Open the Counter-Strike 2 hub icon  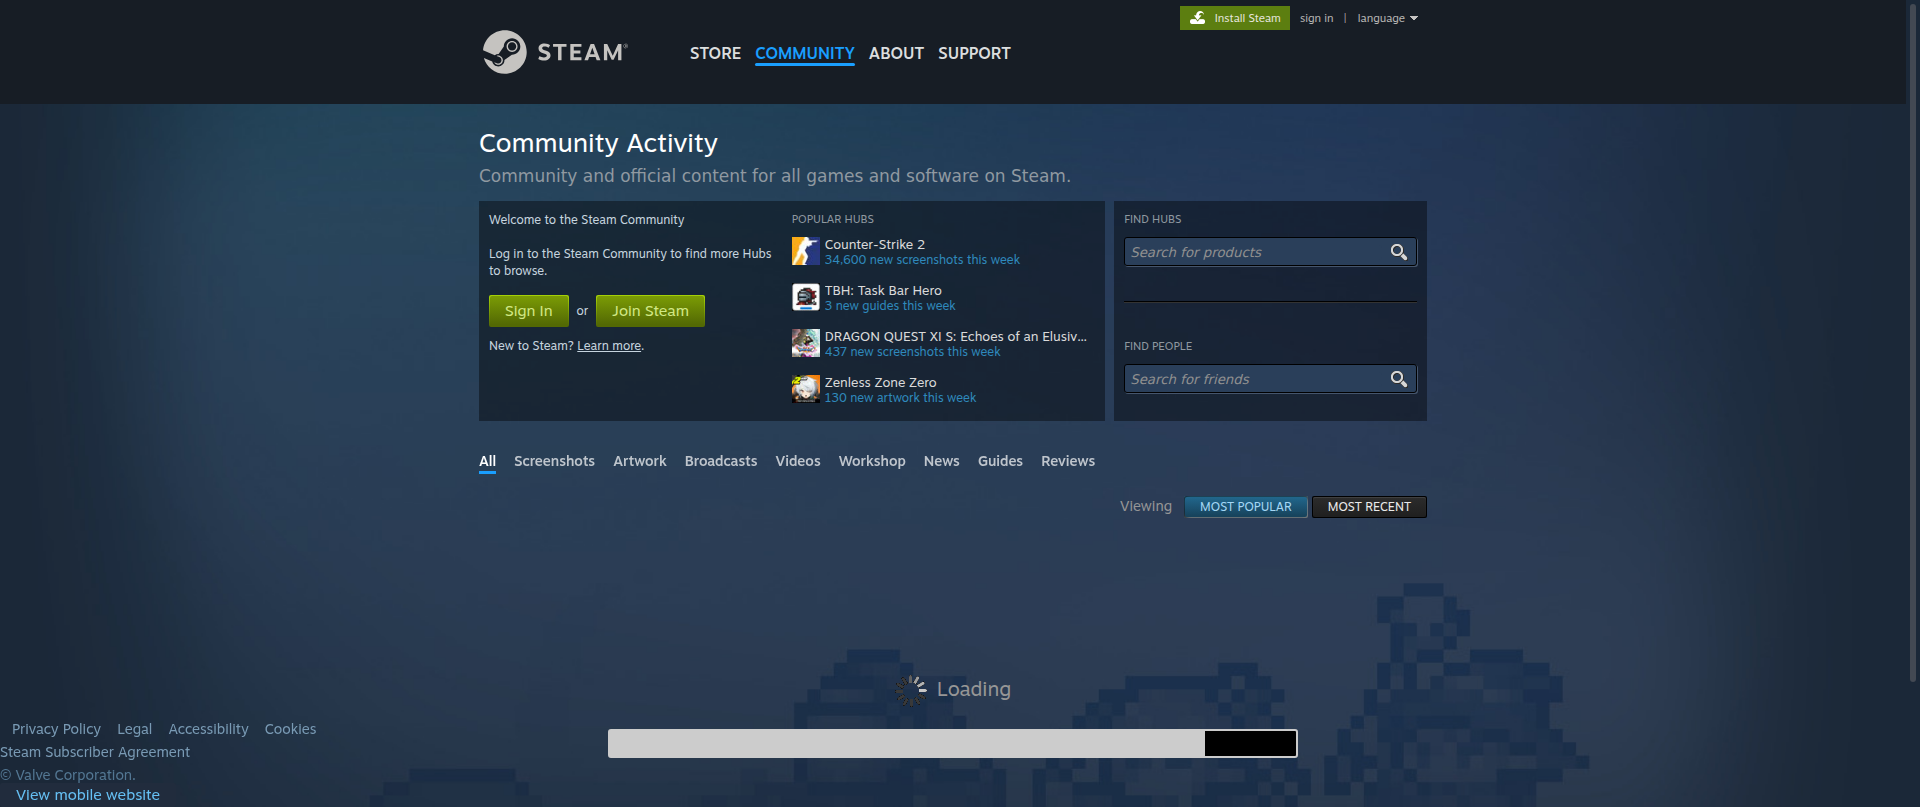click(805, 251)
